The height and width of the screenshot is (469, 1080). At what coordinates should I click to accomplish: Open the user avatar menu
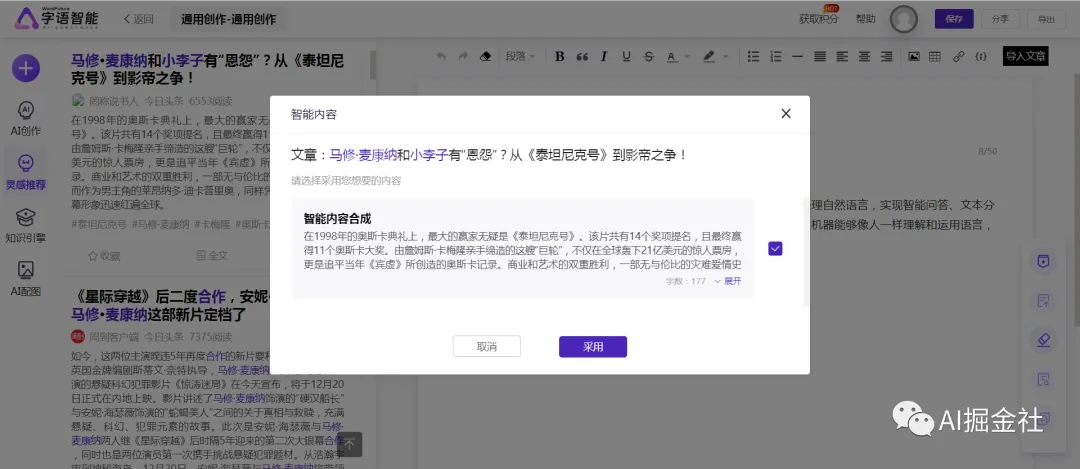coord(904,19)
